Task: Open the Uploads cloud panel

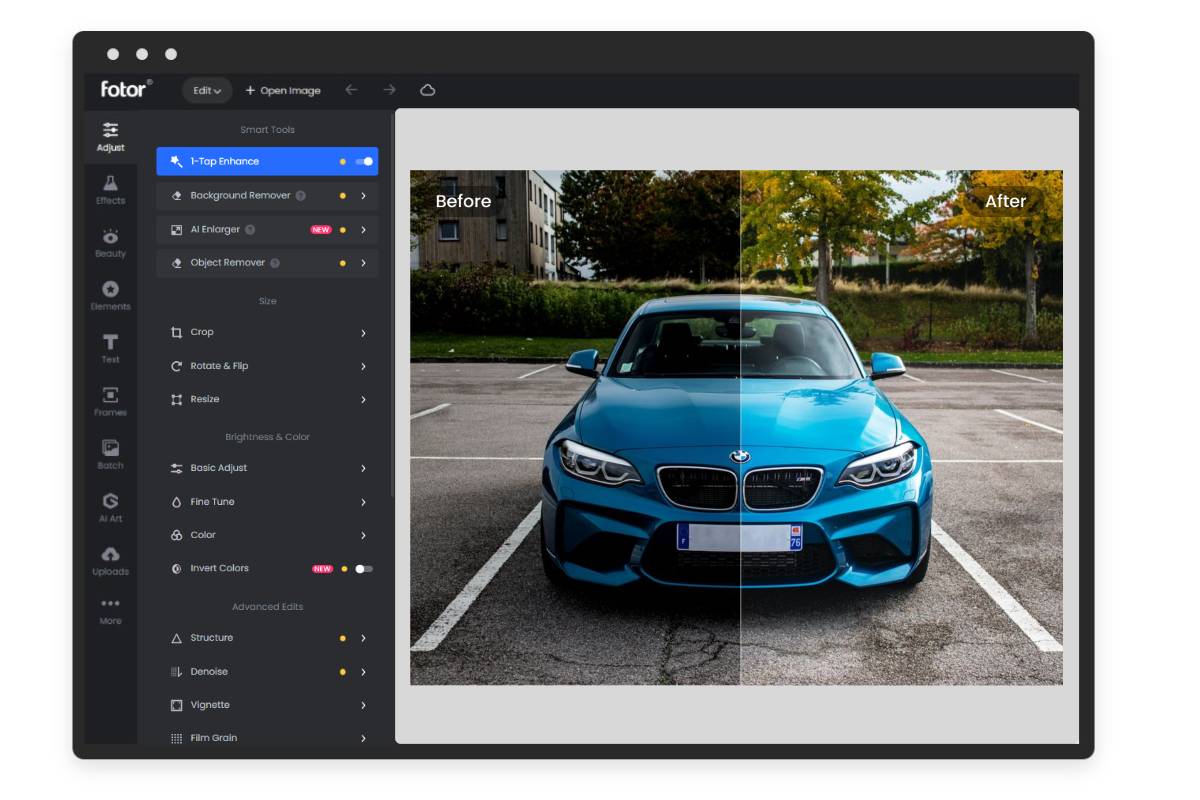Action: click(x=110, y=561)
